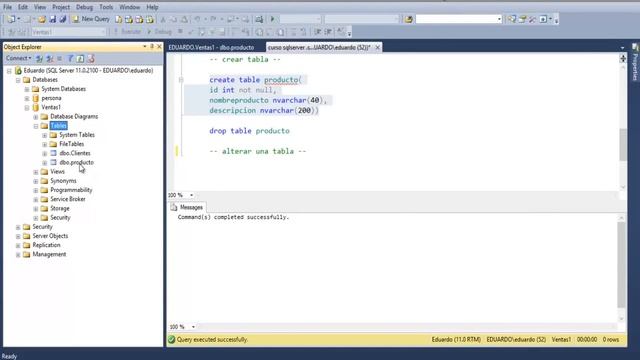Click the New Query button

point(91,19)
